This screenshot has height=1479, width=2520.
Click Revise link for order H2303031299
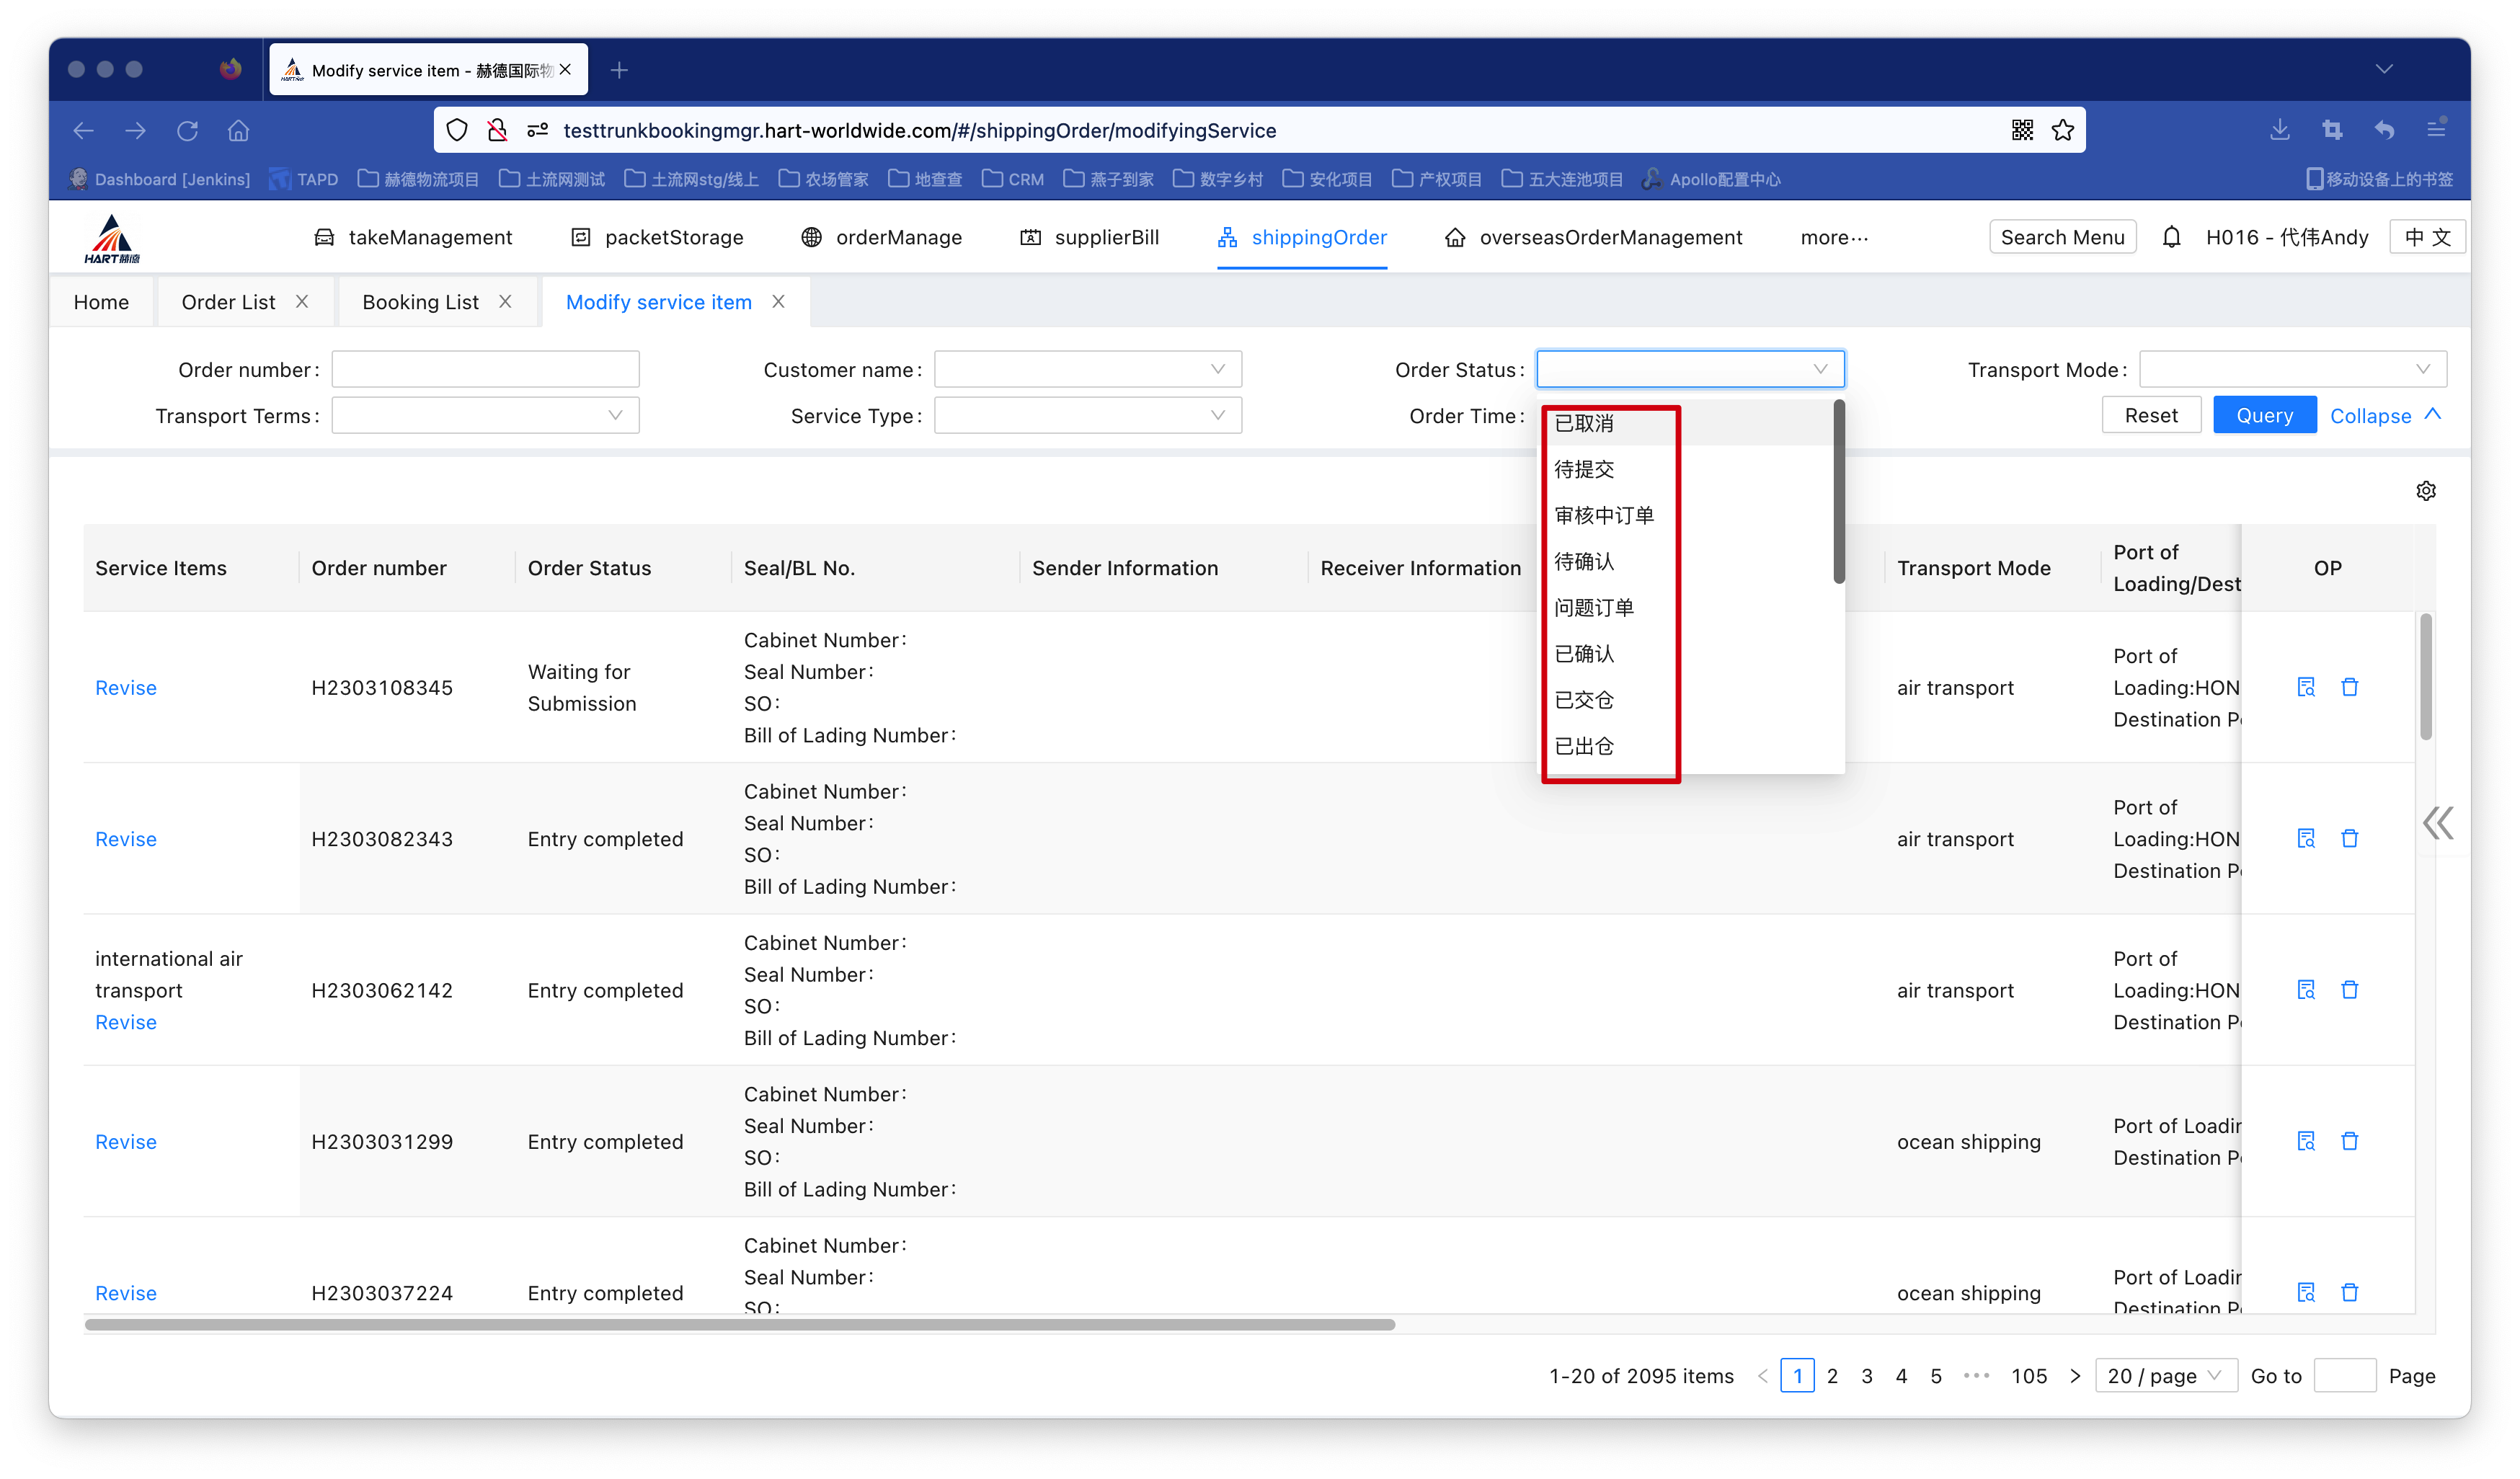[126, 1141]
